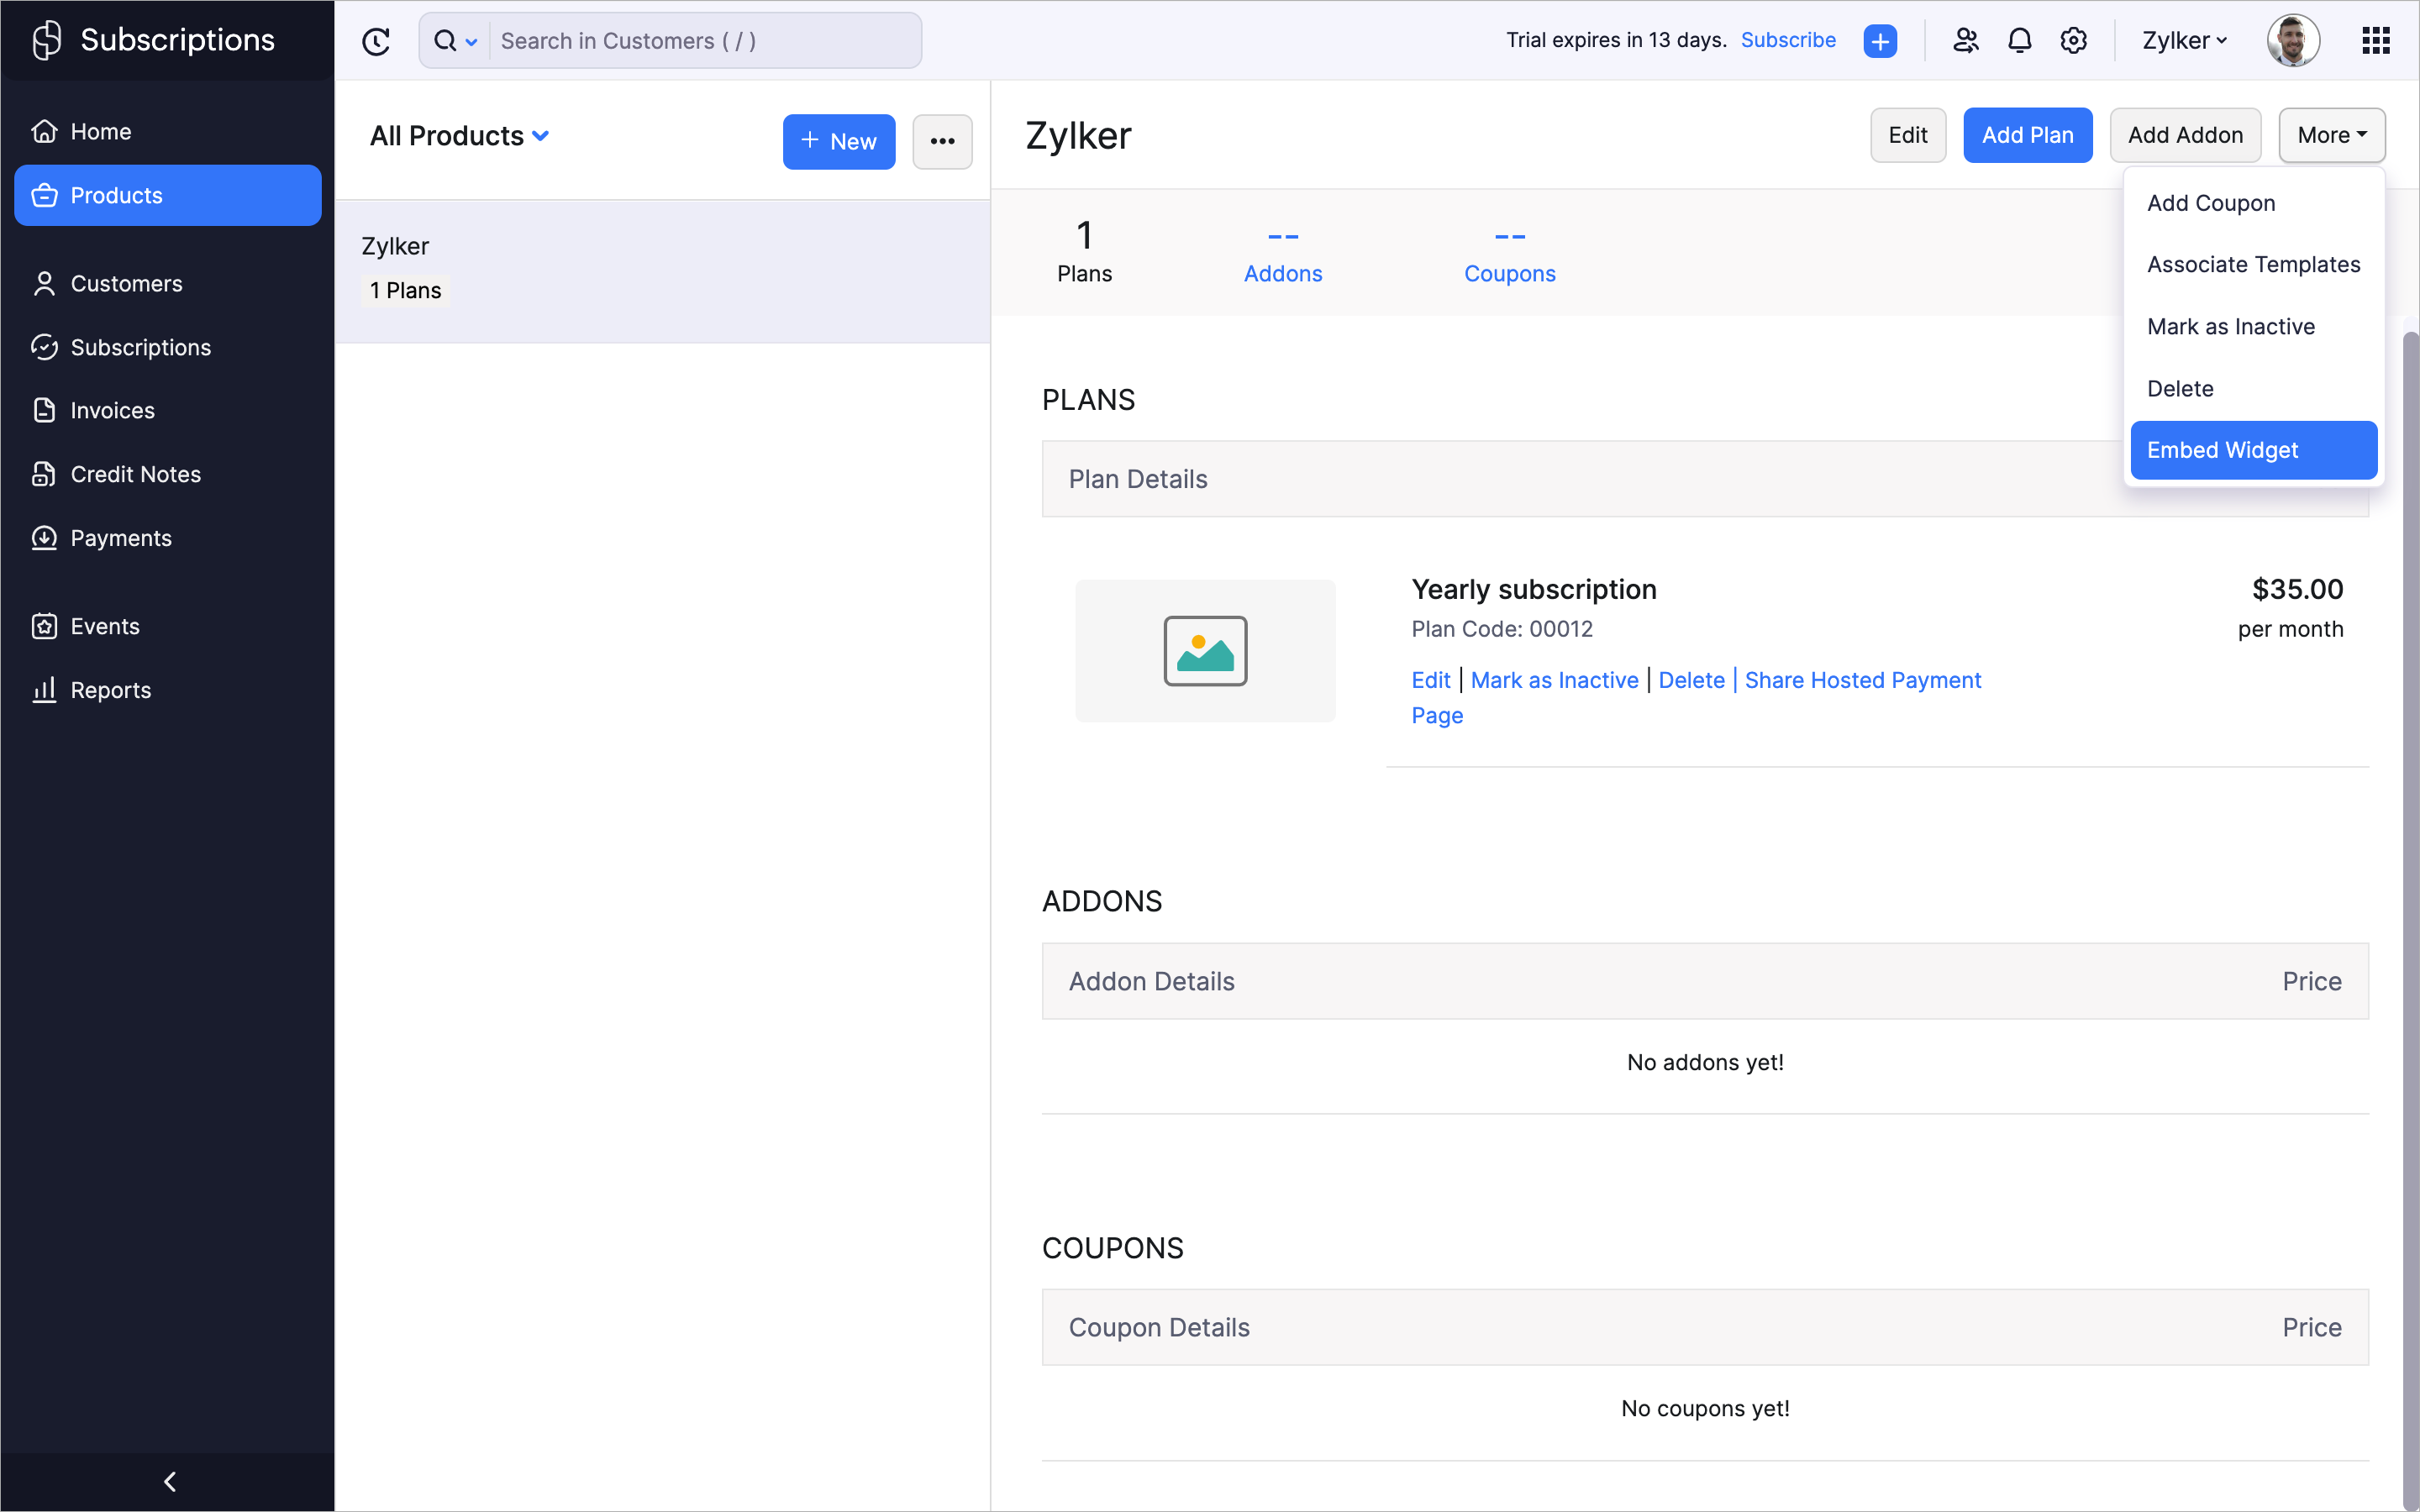Click the Yearly subscription plan title
Image resolution: width=2420 pixels, height=1512 pixels.
tap(1534, 590)
